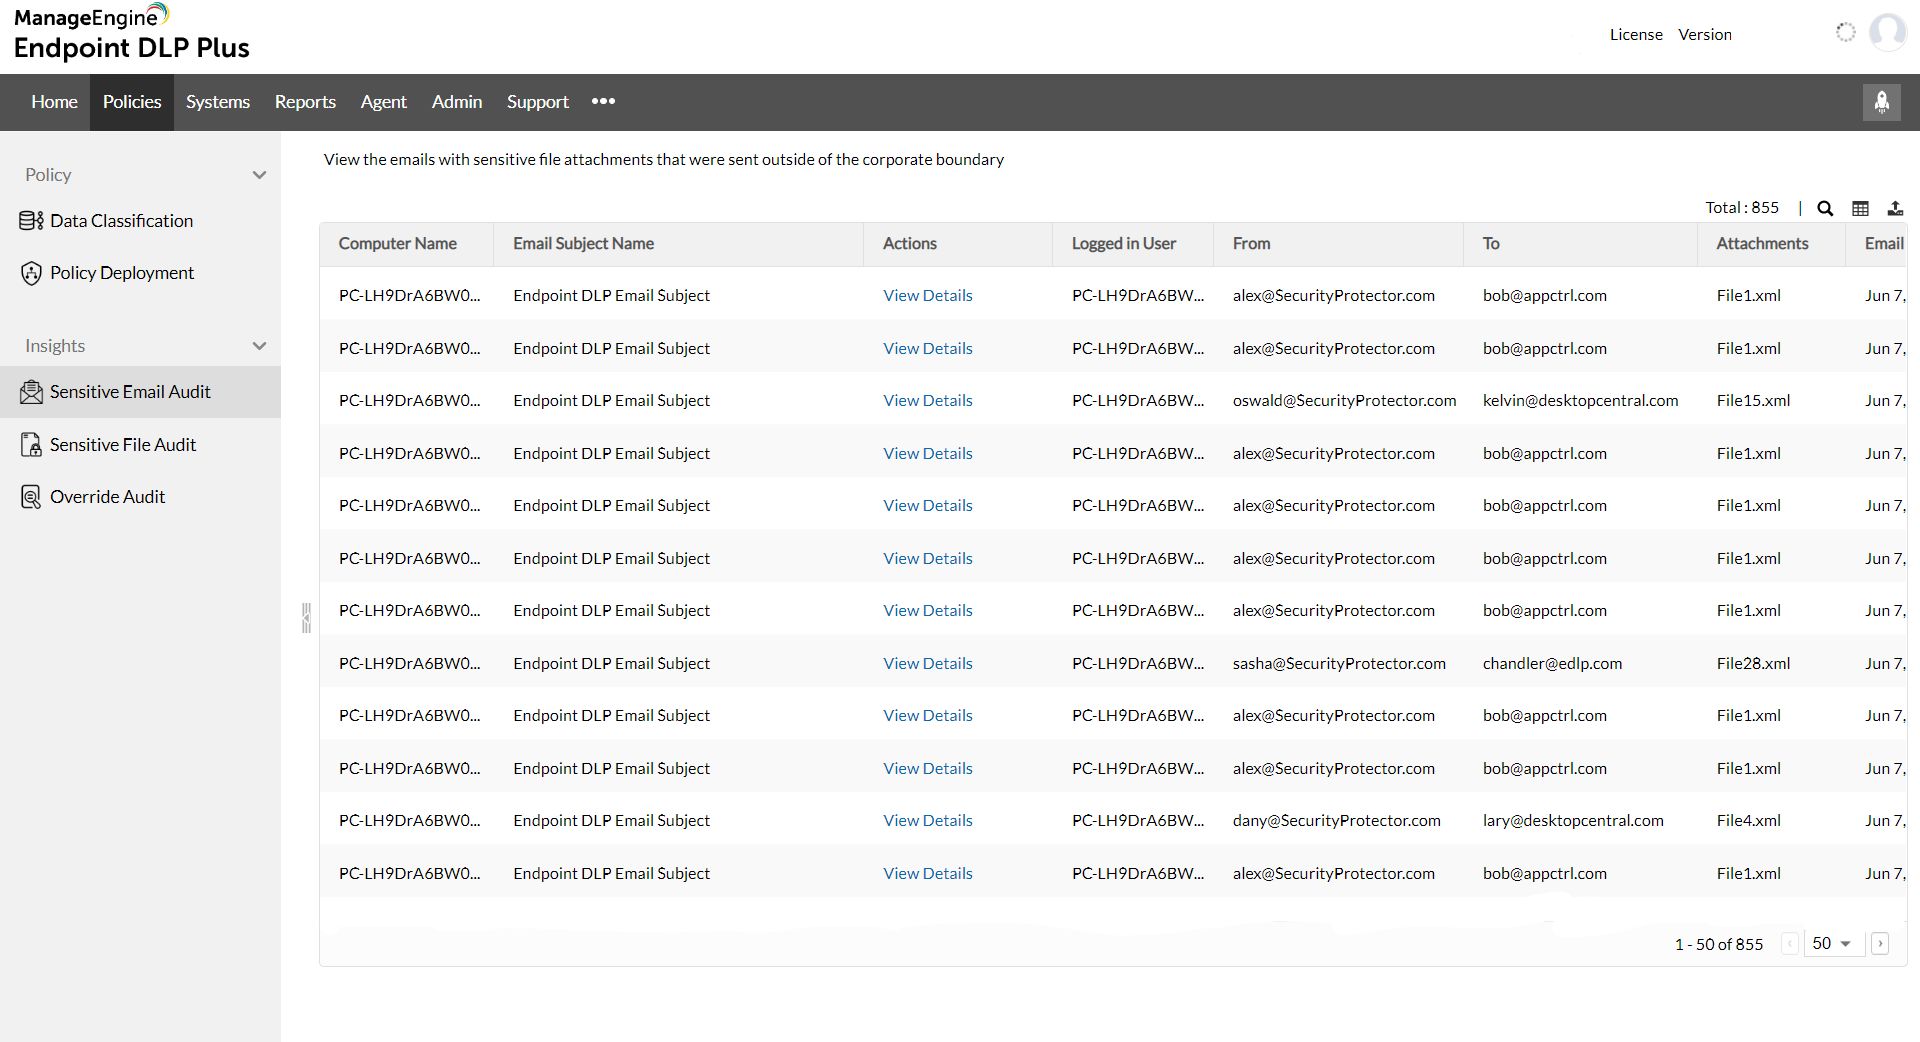Collapse the Insights section chevron
Screen dimensions: 1920x1042
(259, 346)
